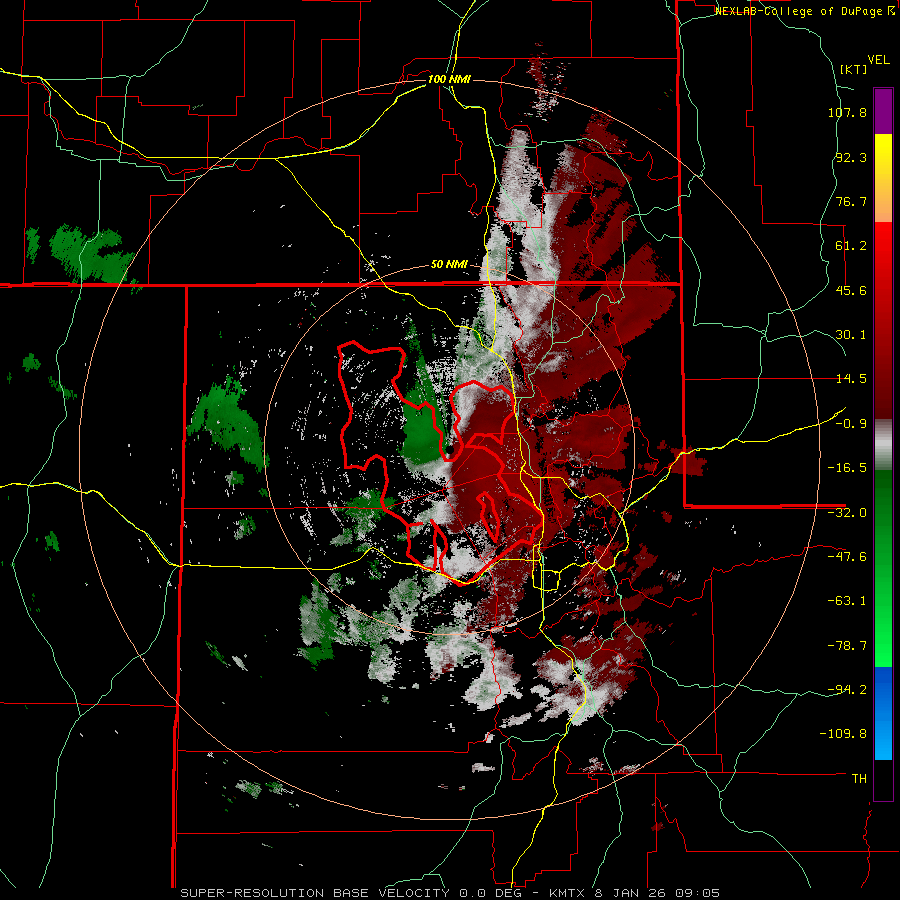
Task: Click the purple segment of the color bar
Action: [x=883, y=111]
